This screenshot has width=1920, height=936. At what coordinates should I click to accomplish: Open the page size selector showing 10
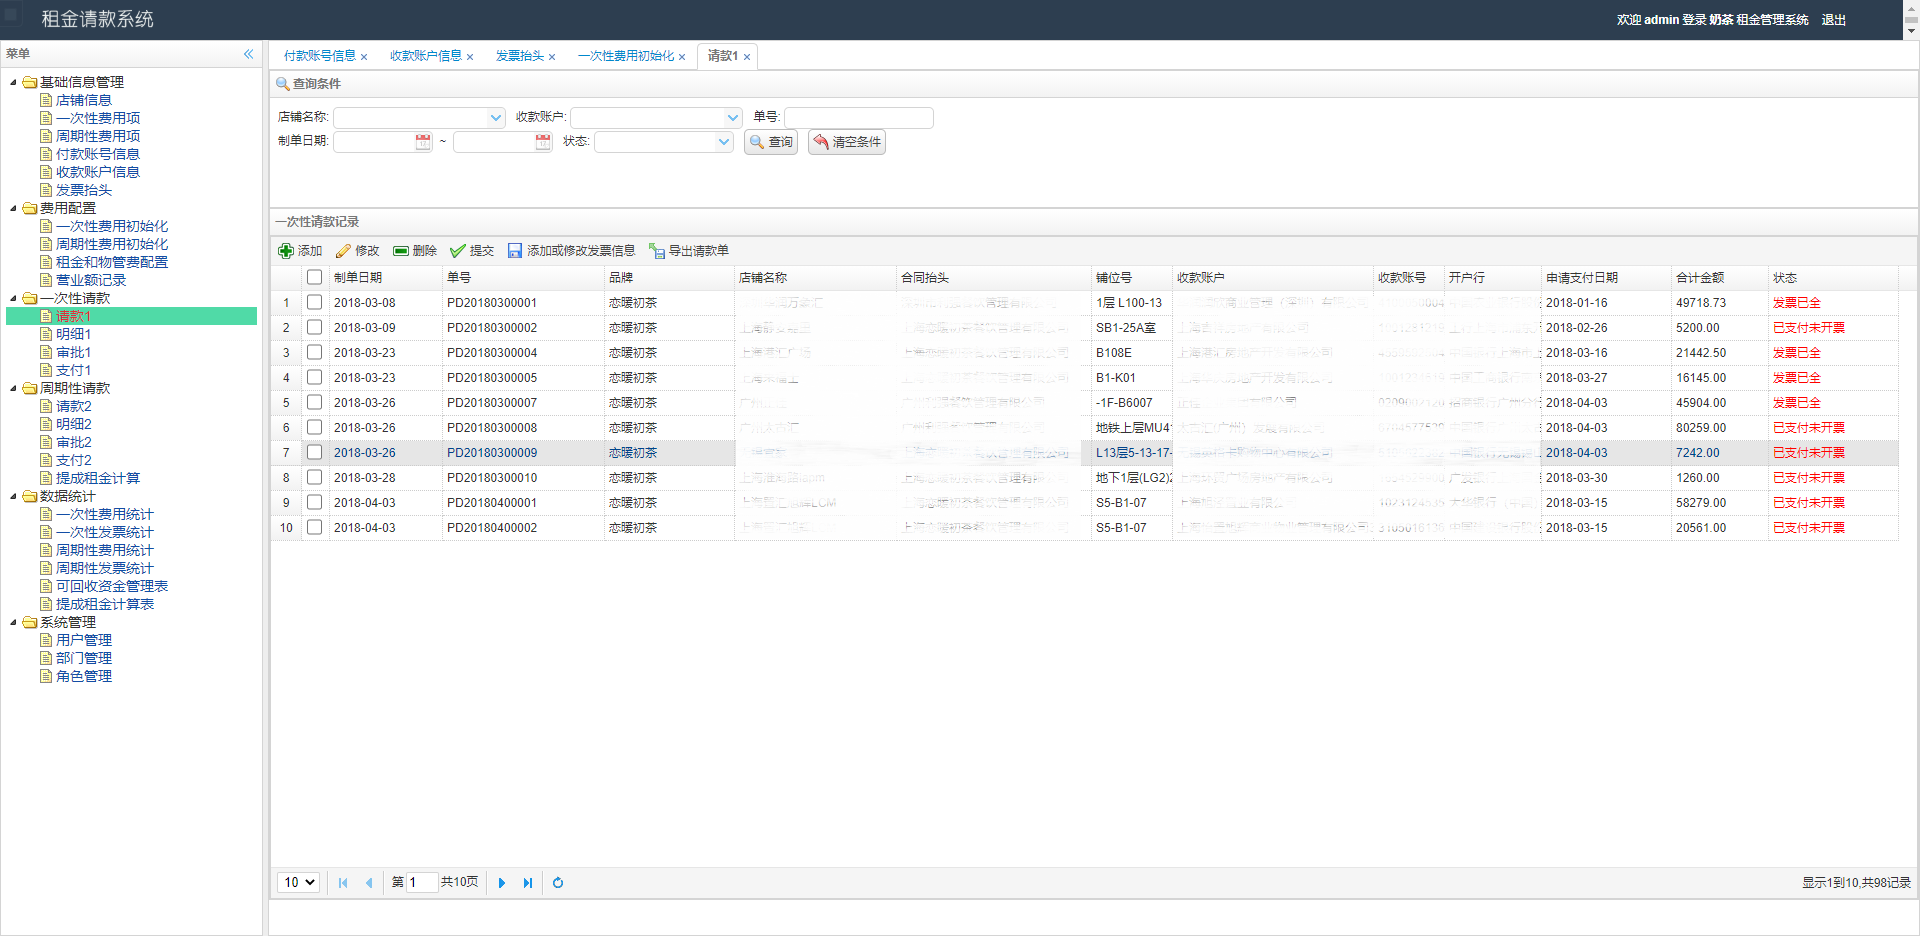(x=298, y=882)
